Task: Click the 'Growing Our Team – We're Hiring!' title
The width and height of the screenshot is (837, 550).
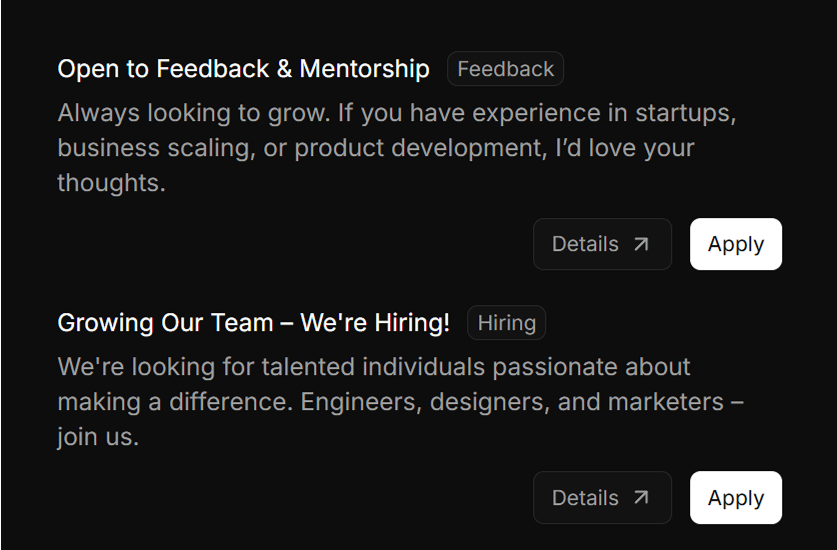Action: 253,323
